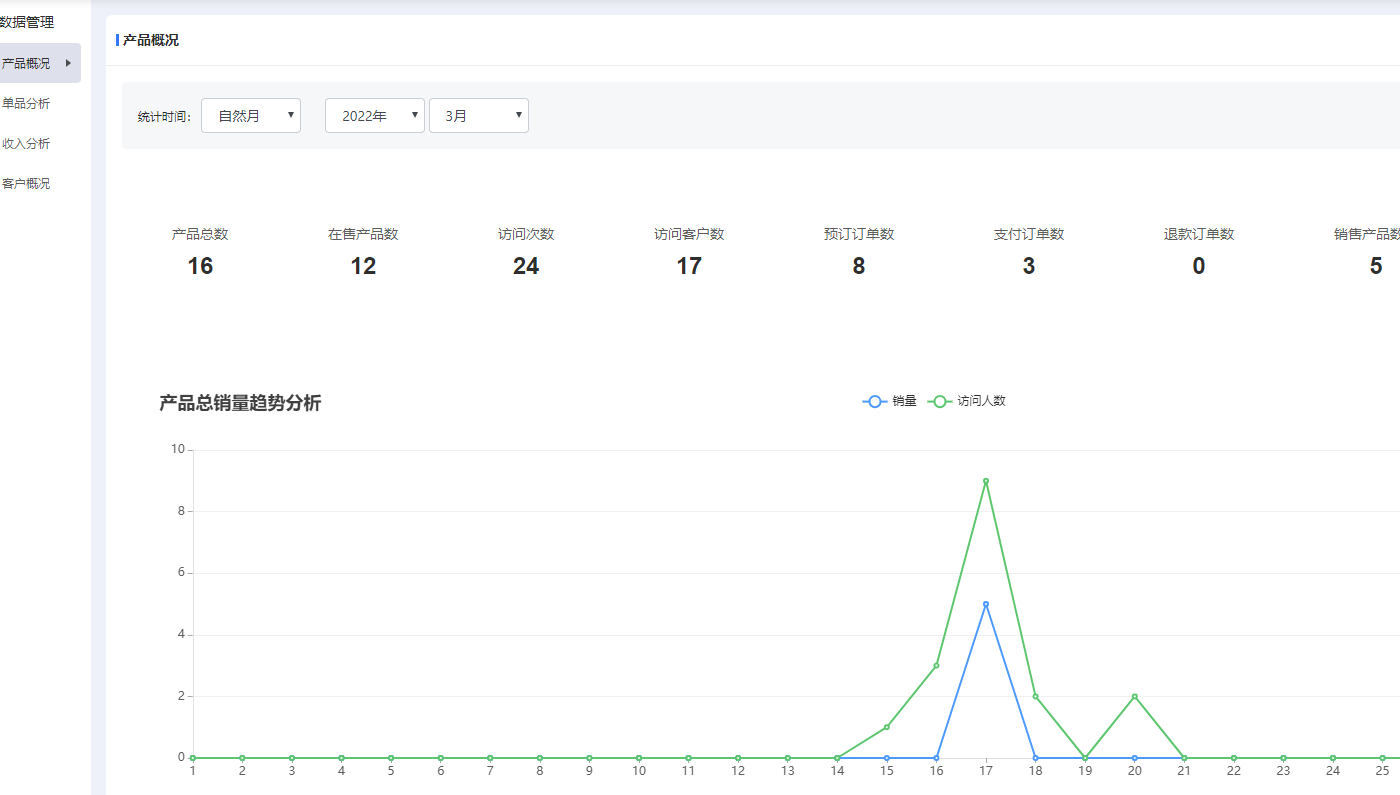Click x-axis label 17

click(986, 771)
